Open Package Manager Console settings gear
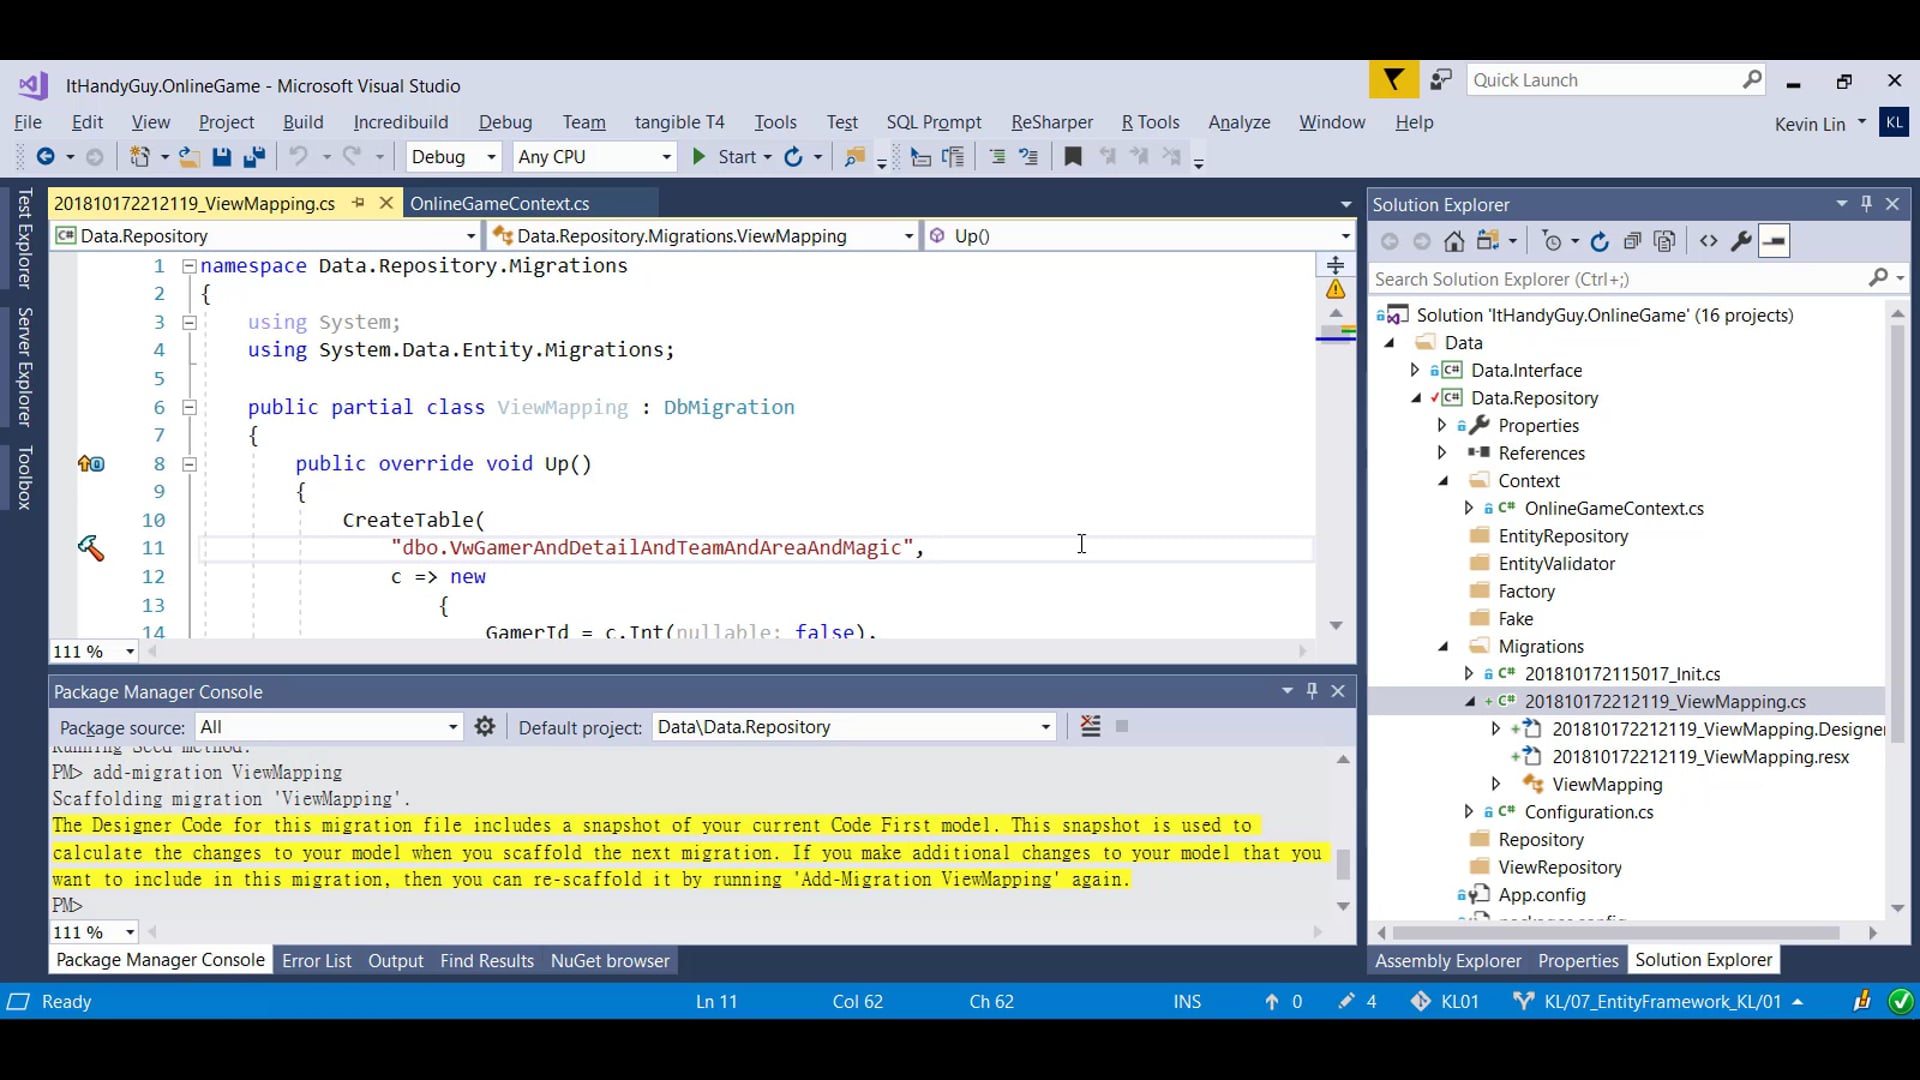Screen dimensions: 1920x1080 pyautogui.click(x=485, y=727)
